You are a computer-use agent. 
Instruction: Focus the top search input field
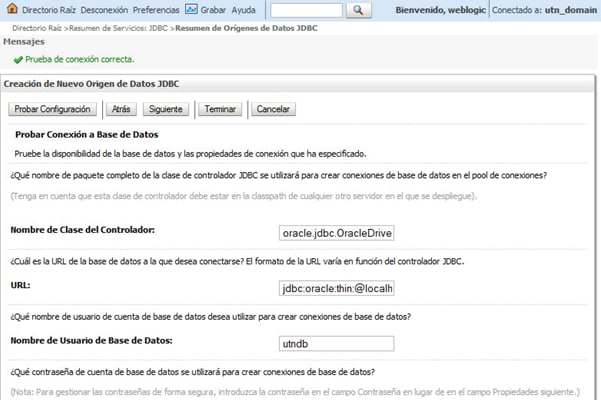[307, 10]
